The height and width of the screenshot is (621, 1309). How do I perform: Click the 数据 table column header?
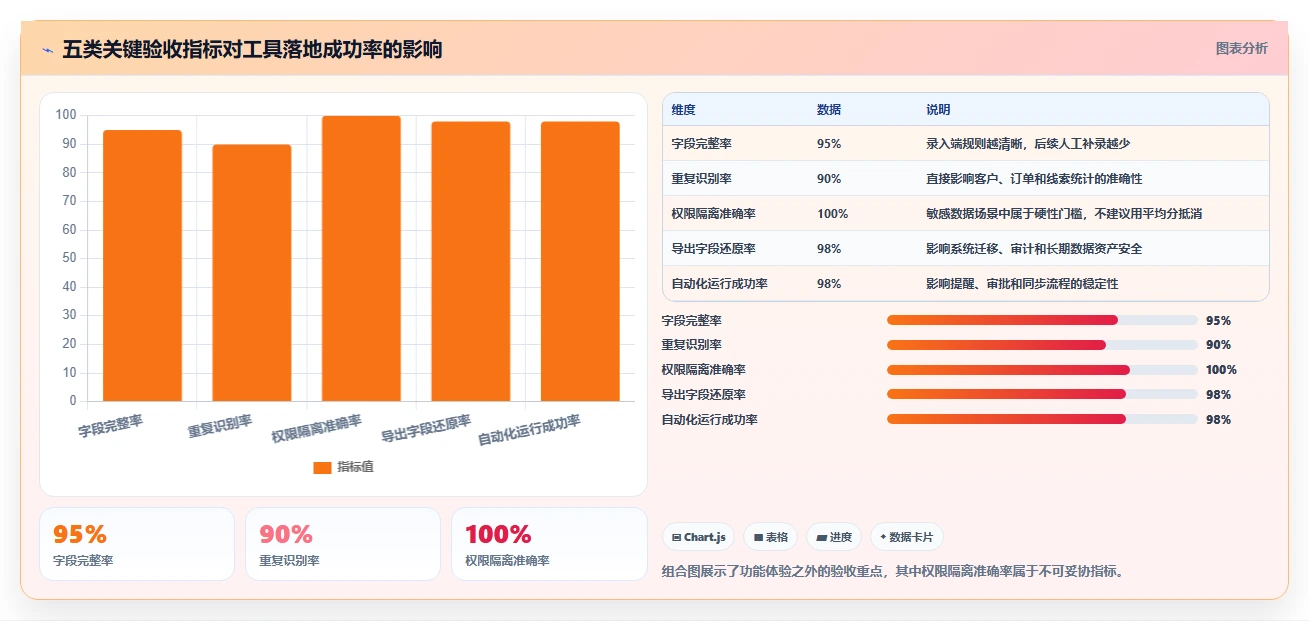point(829,110)
